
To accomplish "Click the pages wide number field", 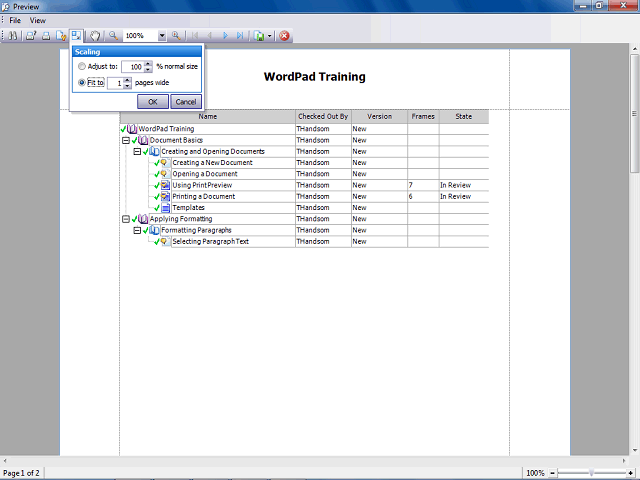I will tap(115, 83).
